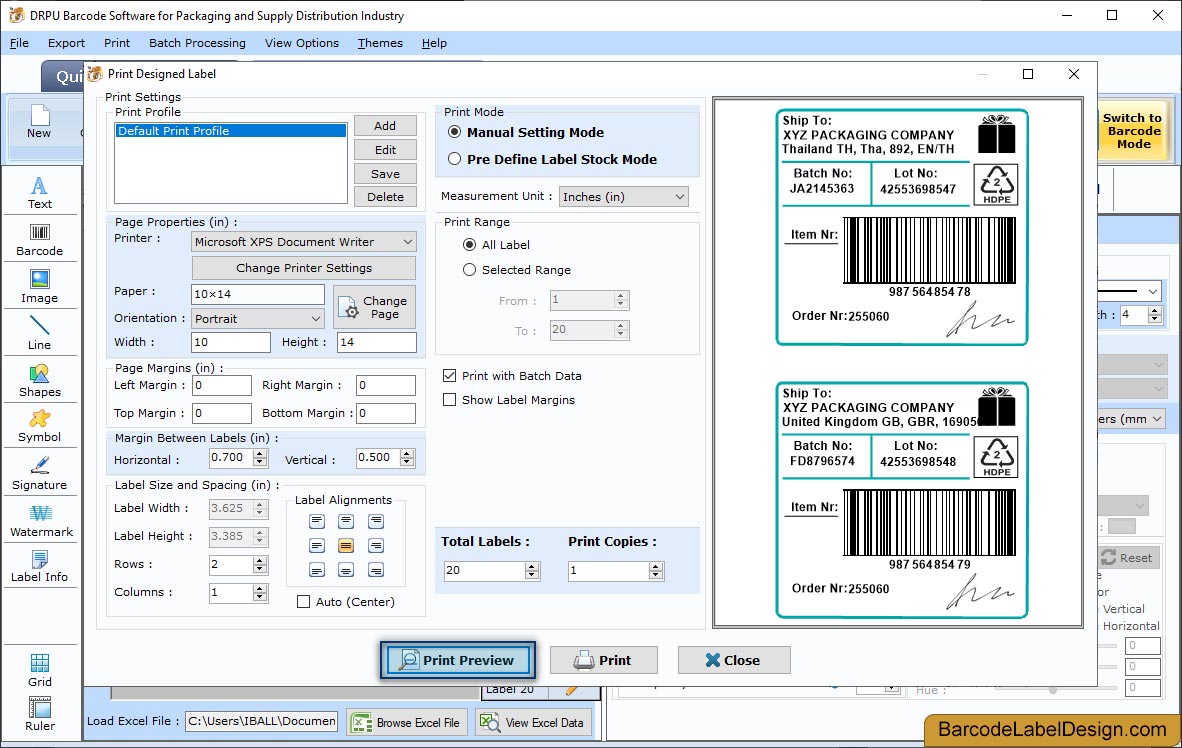Choose bottom-center label alignment icon
This screenshot has width=1182, height=748.
[346, 570]
